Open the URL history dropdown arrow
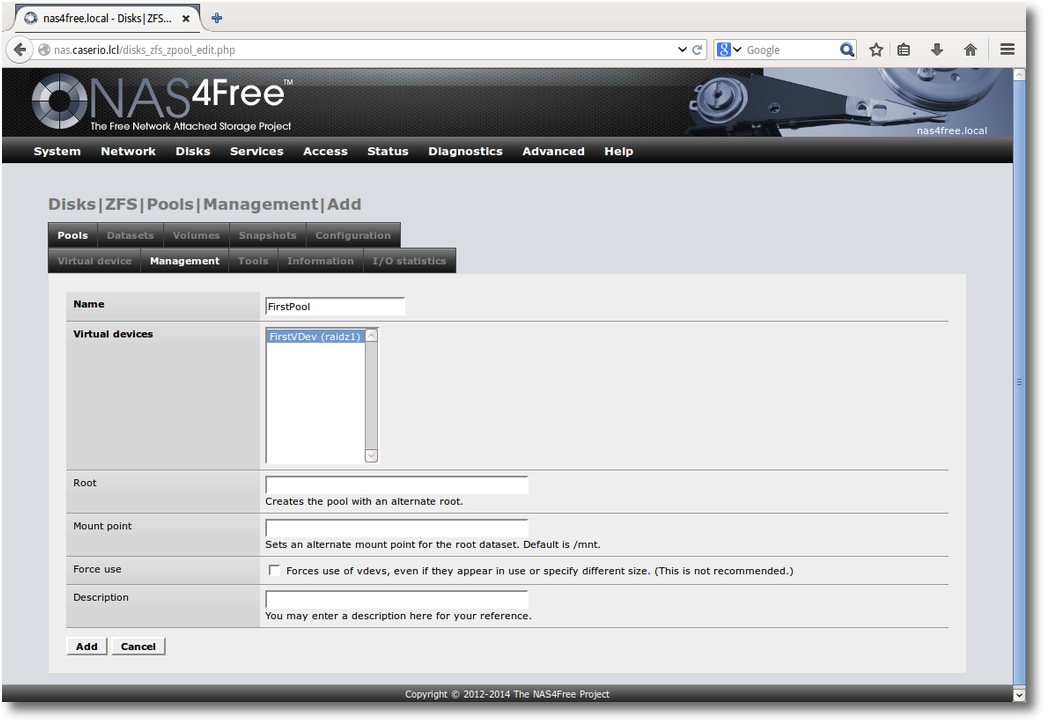Image resolution: width=1044 pixels, height=720 pixels. click(x=682, y=49)
